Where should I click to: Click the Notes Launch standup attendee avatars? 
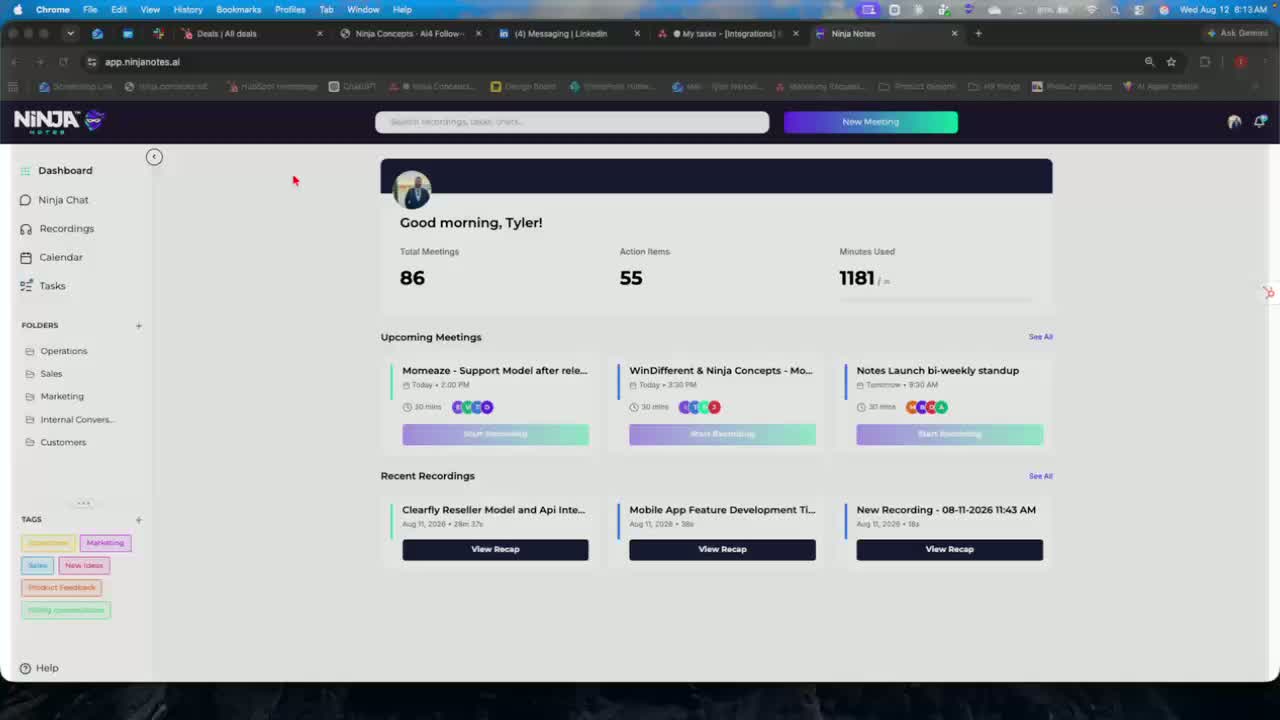pyautogui.click(x=927, y=407)
